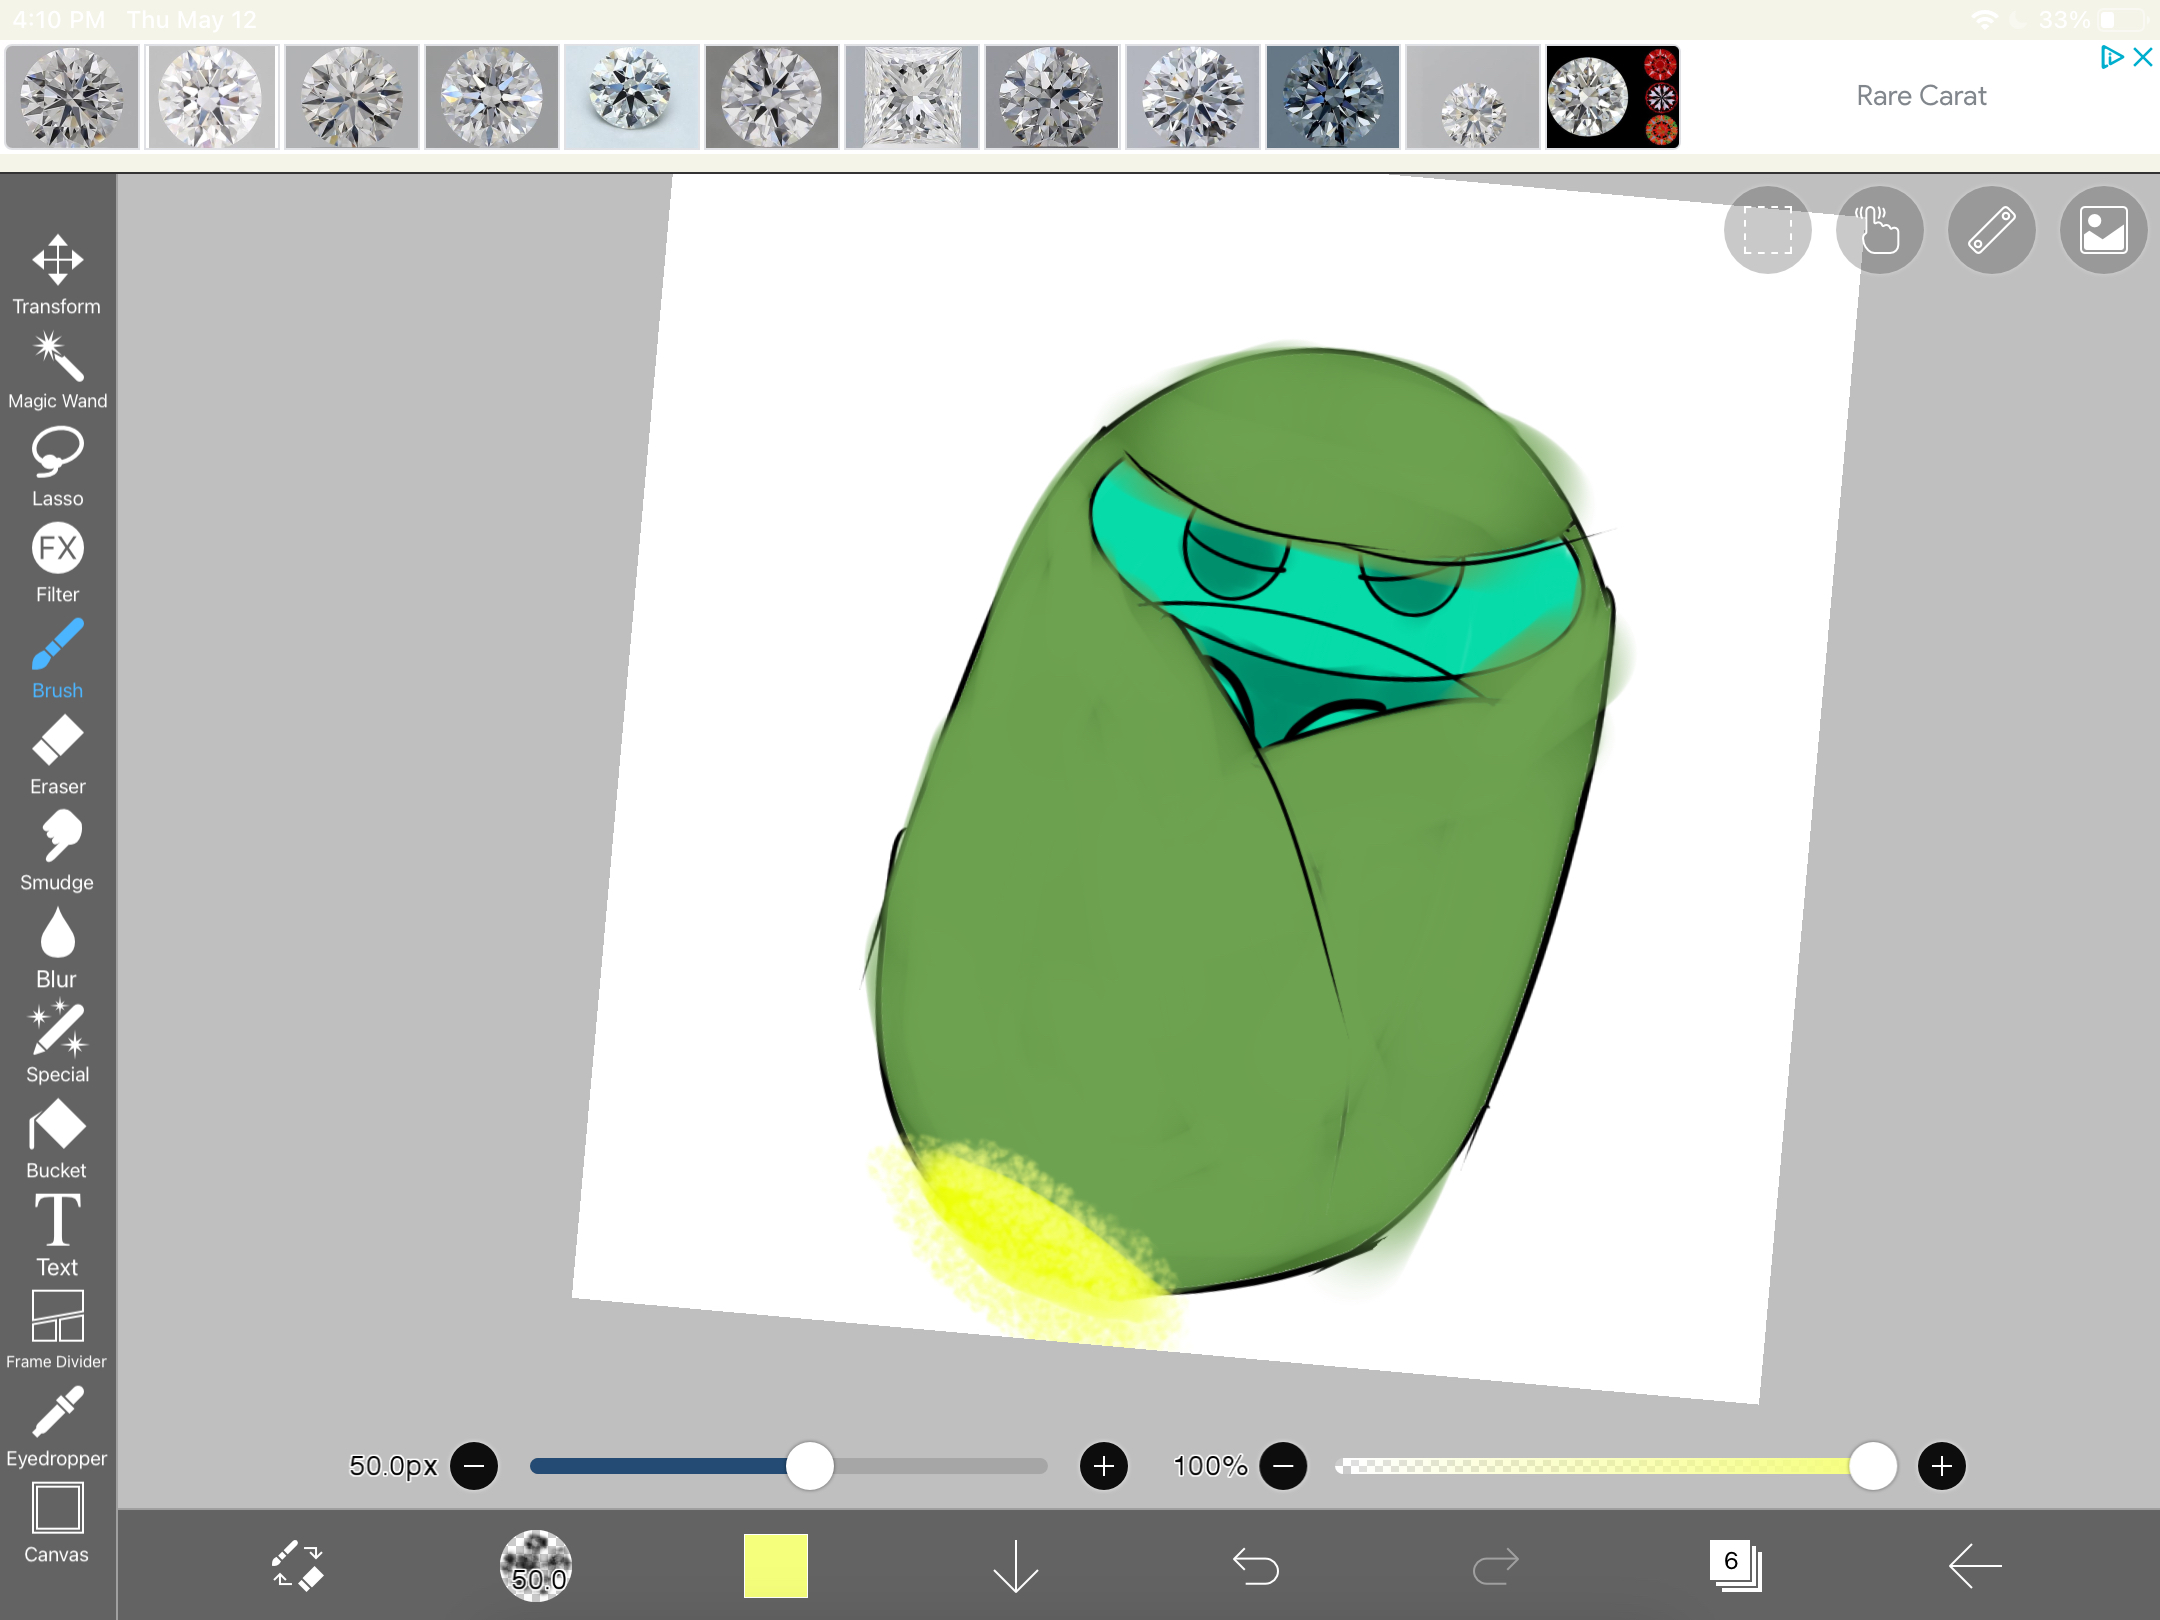Select the Transform tool
The height and width of the screenshot is (1620, 2160).
pyautogui.click(x=57, y=275)
